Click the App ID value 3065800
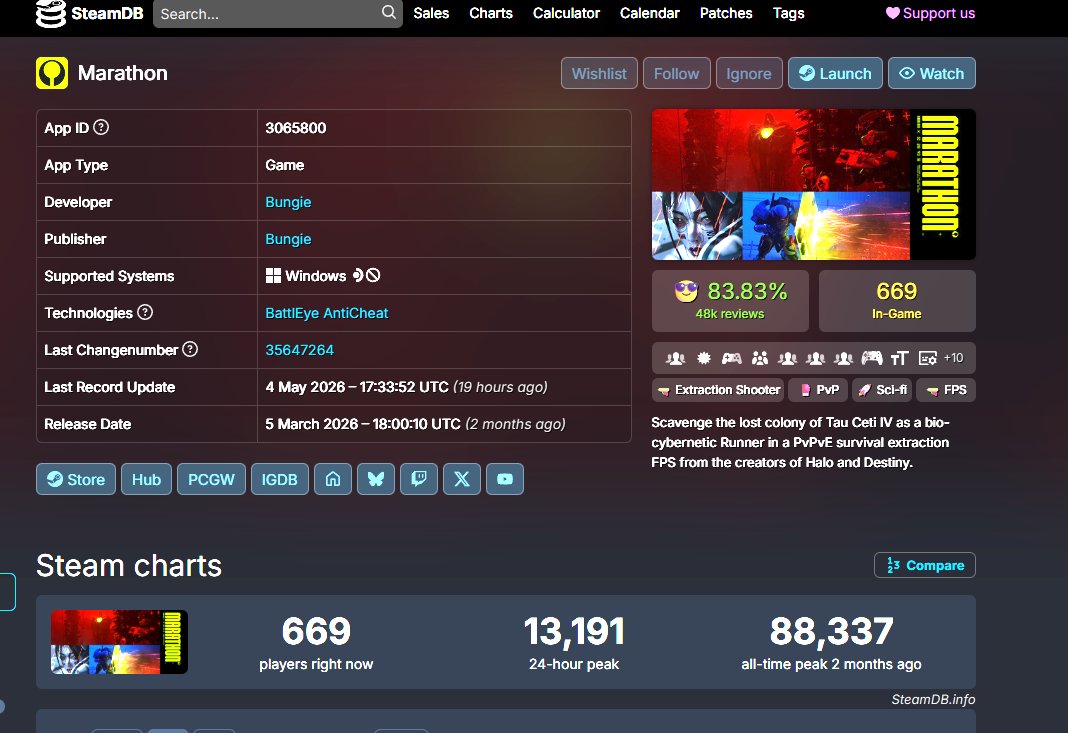 pos(296,128)
